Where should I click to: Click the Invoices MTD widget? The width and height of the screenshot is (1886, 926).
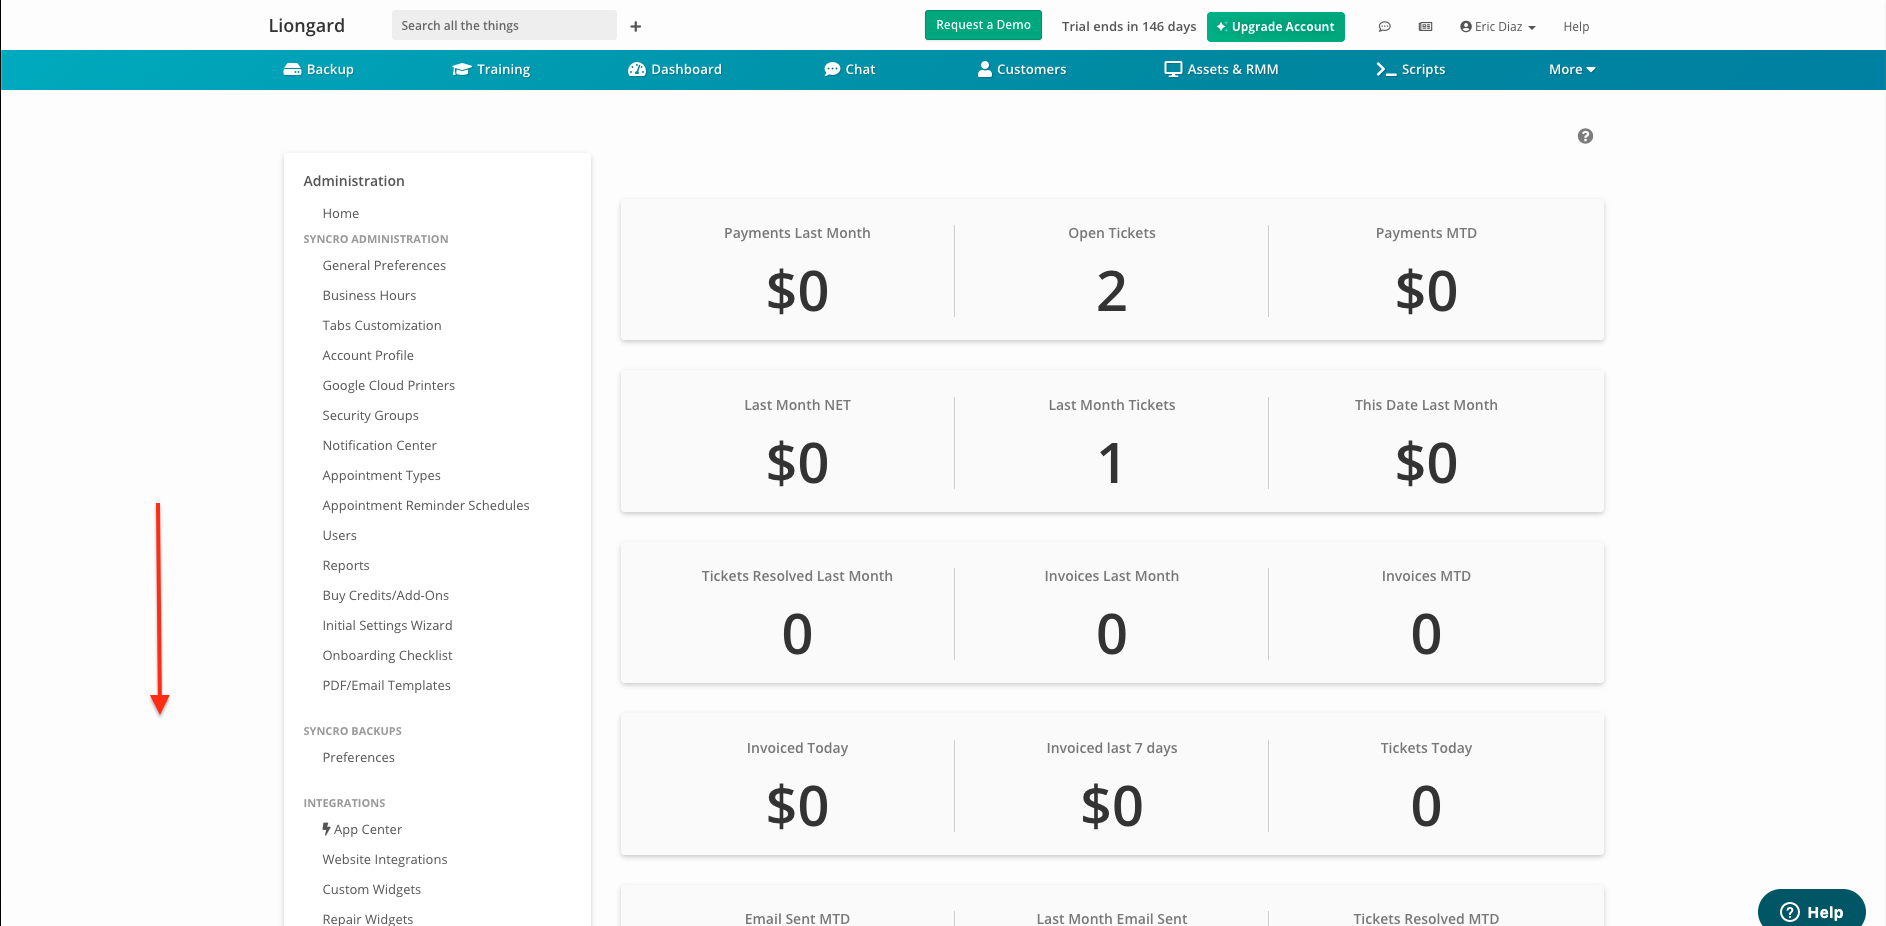(x=1426, y=614)
